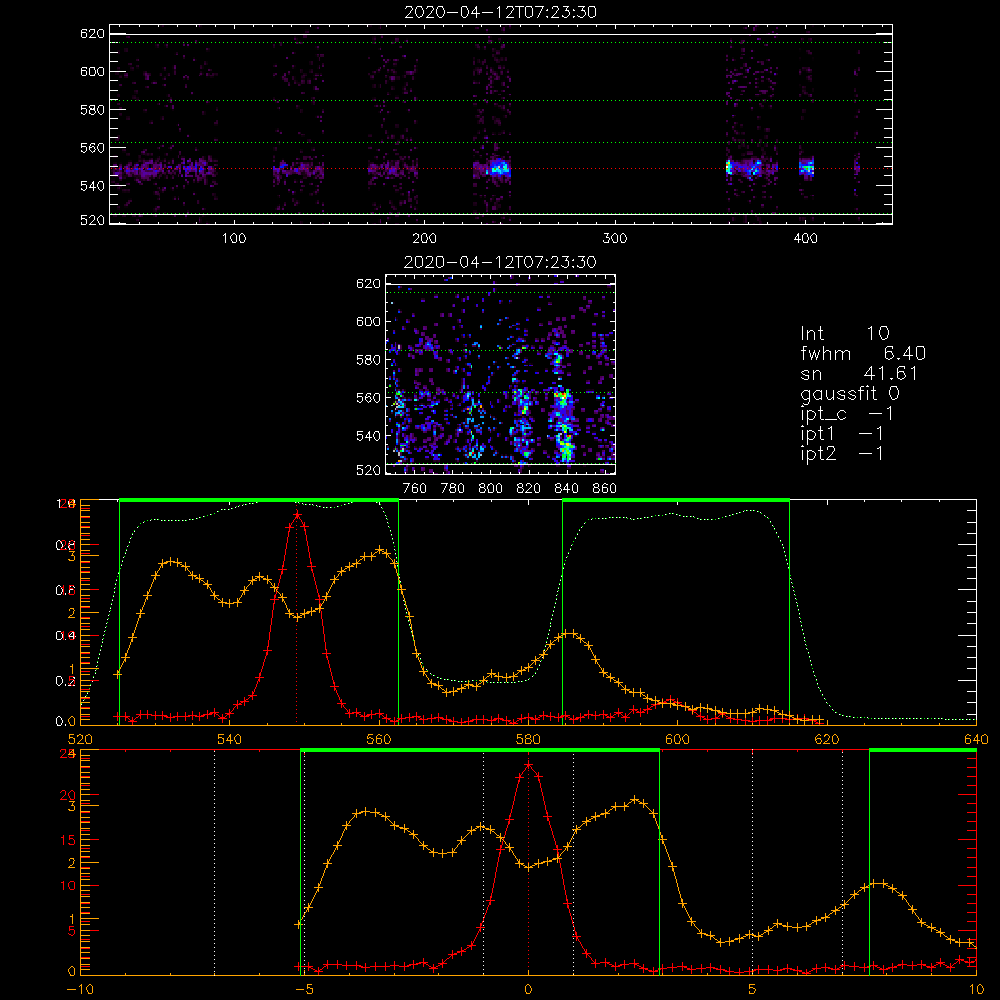Click the title 2020-04-12T07:23:30 above the wide image
The width and height of the screenshot is (1000, 1000).
coord(500,12)
